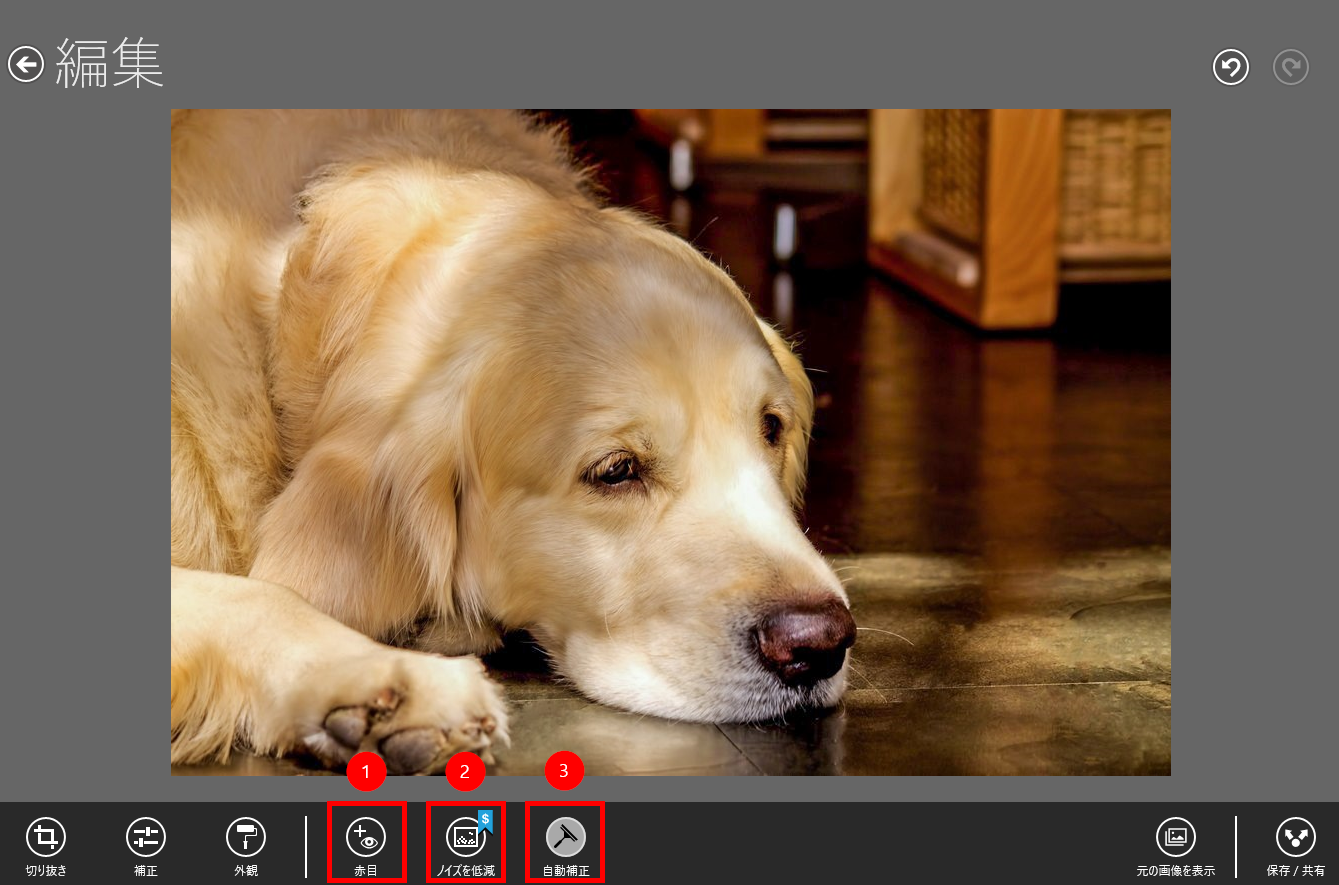Redo the previous edit
1339x885 pixels.
click(1291, 67)
